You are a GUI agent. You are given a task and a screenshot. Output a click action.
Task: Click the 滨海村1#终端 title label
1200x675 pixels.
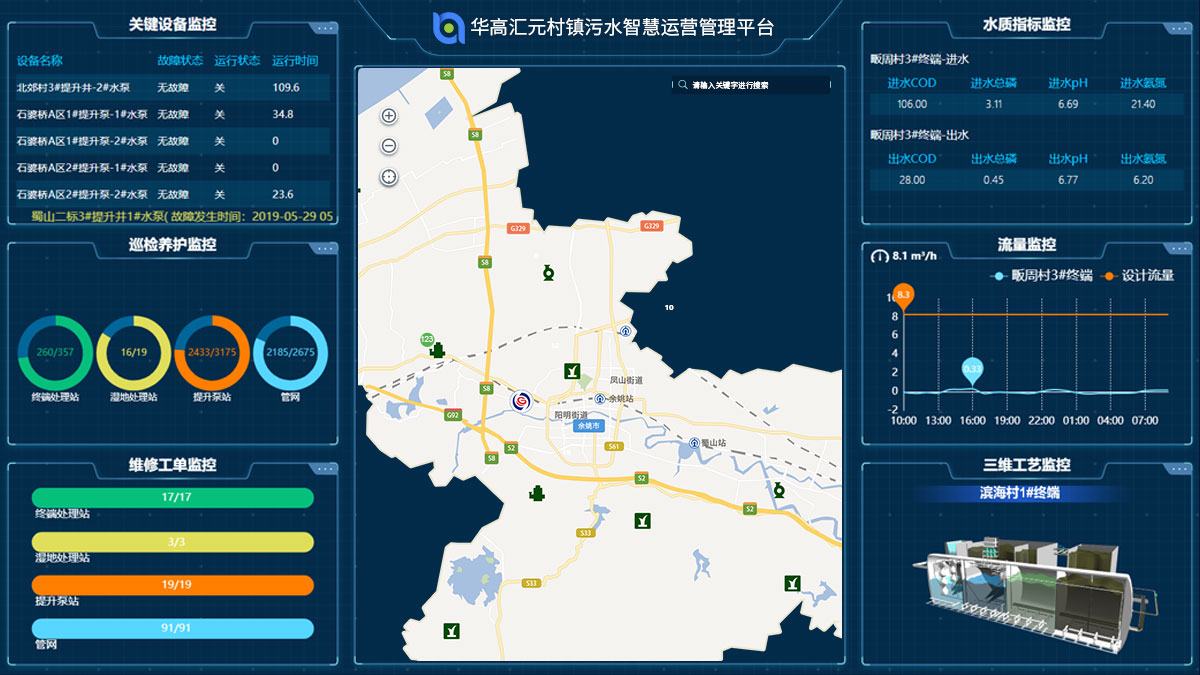(x=1019, y=493)
